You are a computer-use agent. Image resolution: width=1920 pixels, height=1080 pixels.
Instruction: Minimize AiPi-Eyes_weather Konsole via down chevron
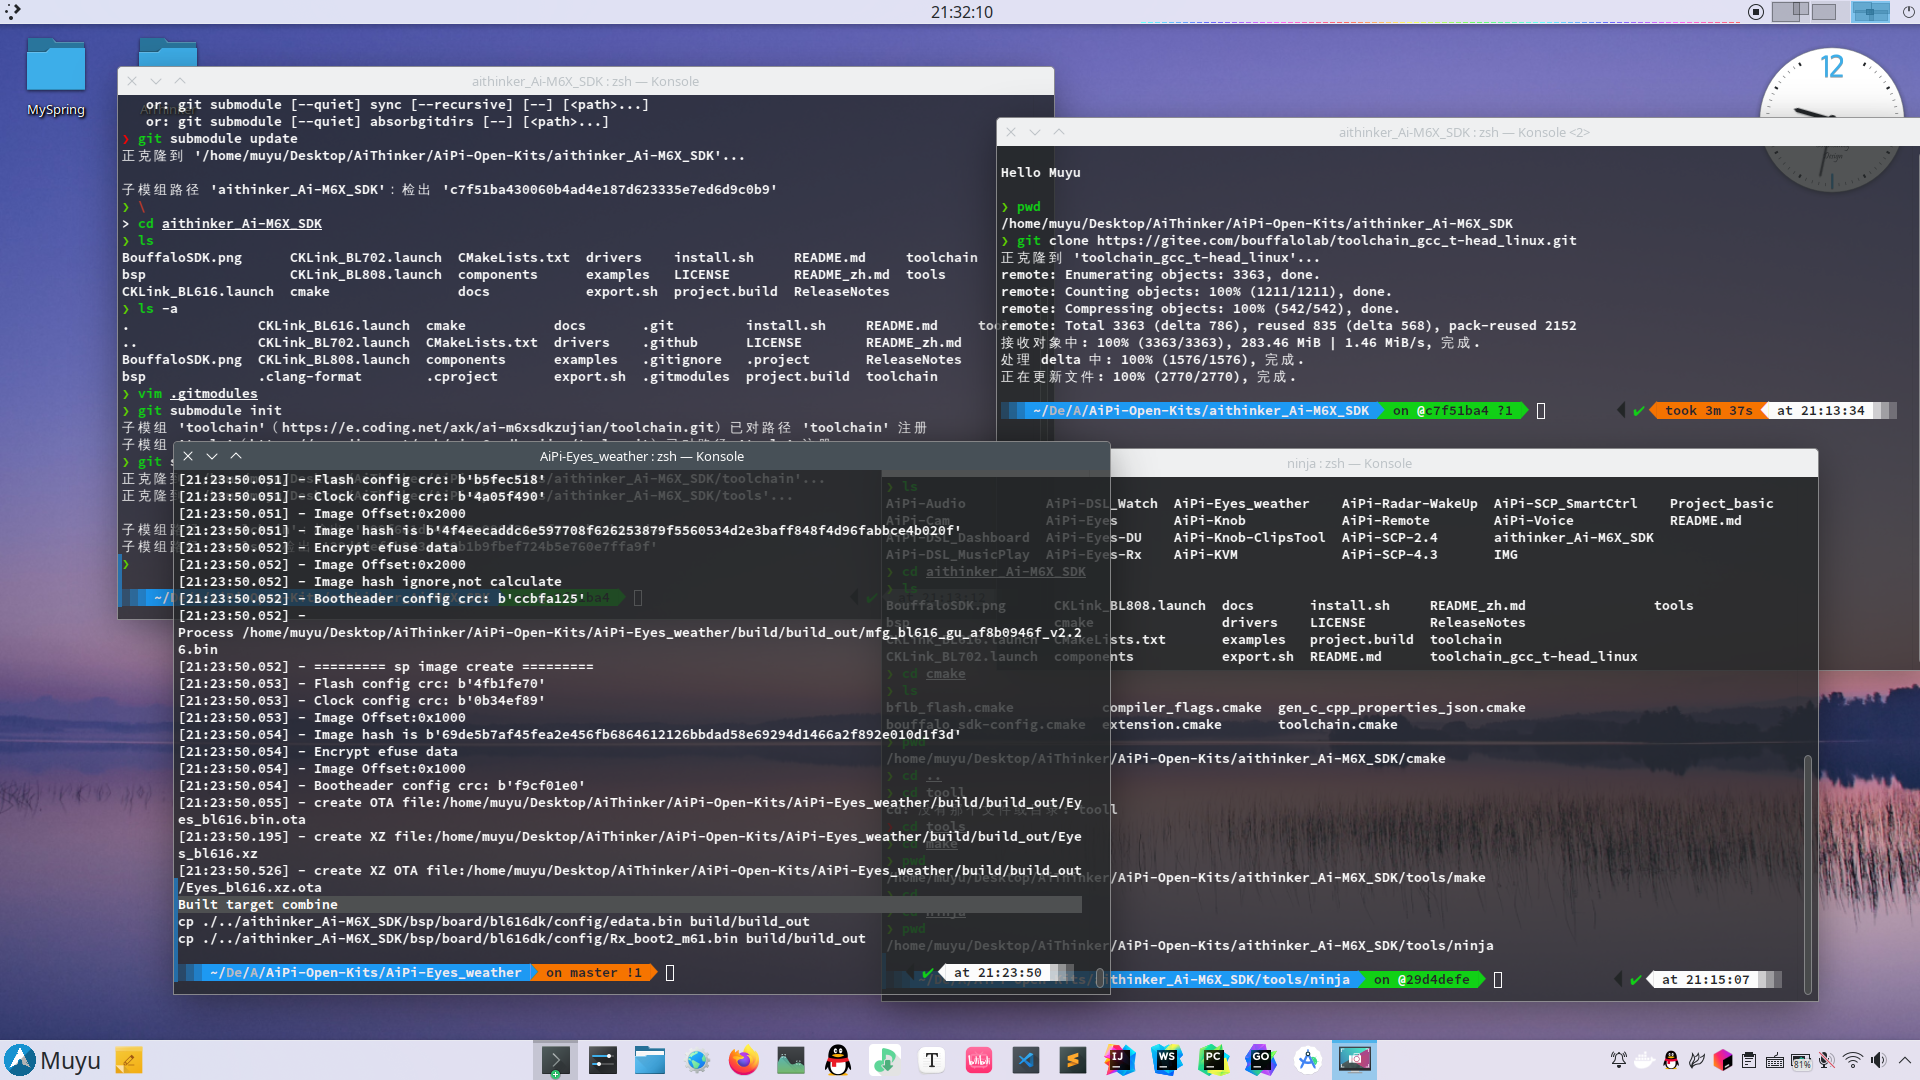point(212,456)
